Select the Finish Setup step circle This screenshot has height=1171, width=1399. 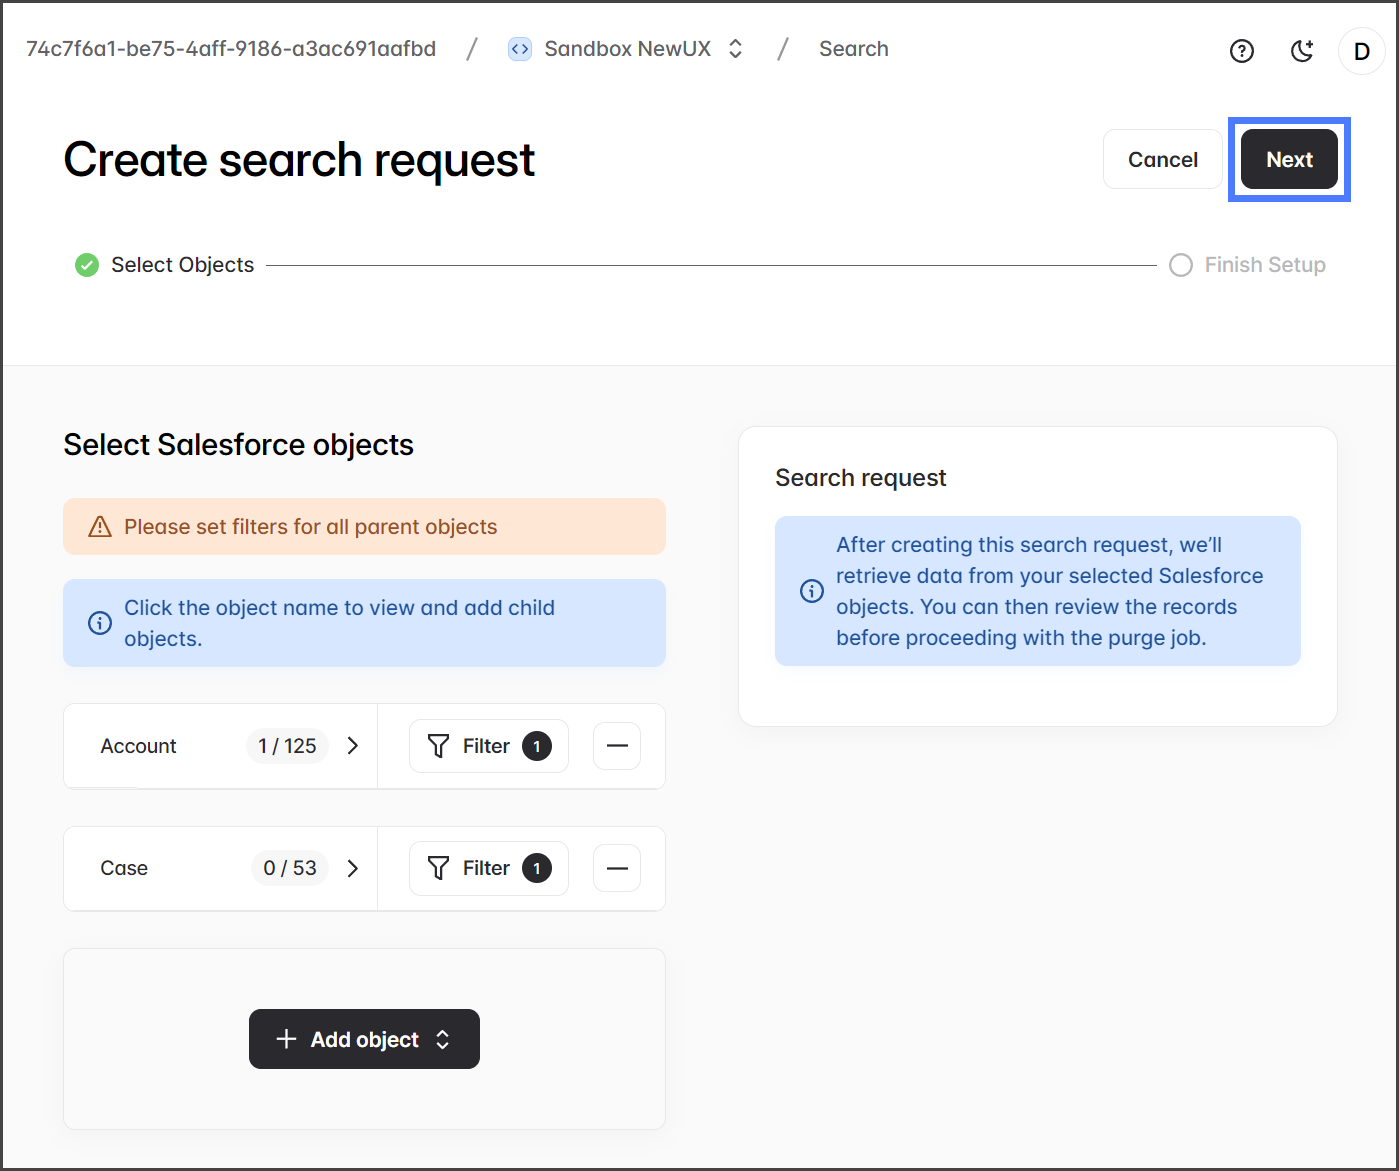pyautogui.click(x=1181, y=265)
